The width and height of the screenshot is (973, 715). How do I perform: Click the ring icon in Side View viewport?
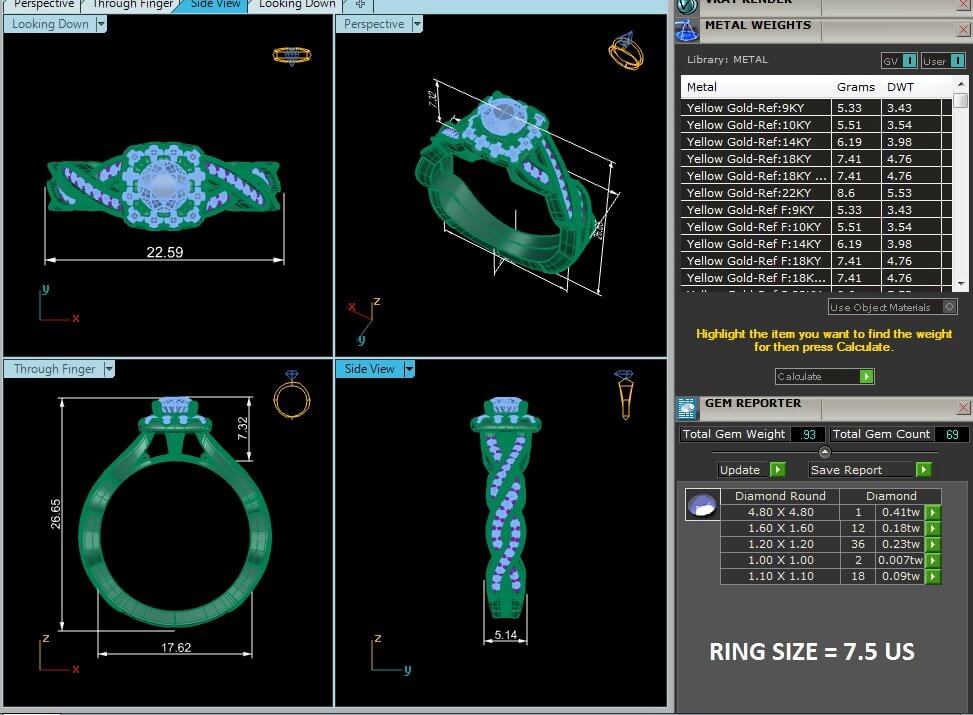[624, 394]
